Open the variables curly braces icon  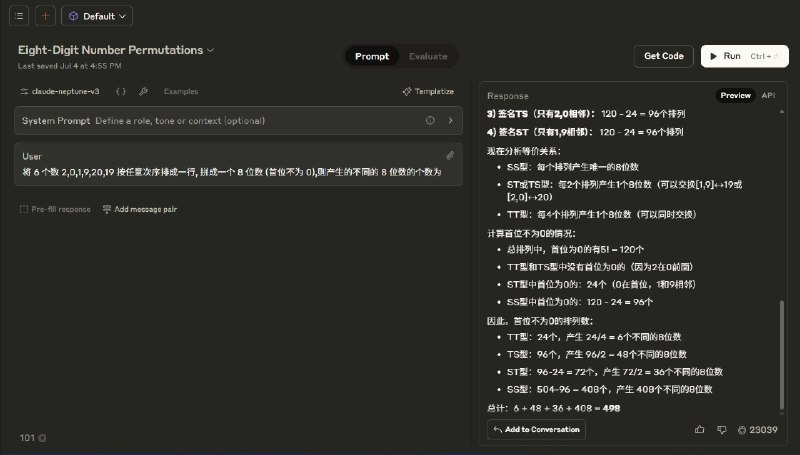click(120, 91)
